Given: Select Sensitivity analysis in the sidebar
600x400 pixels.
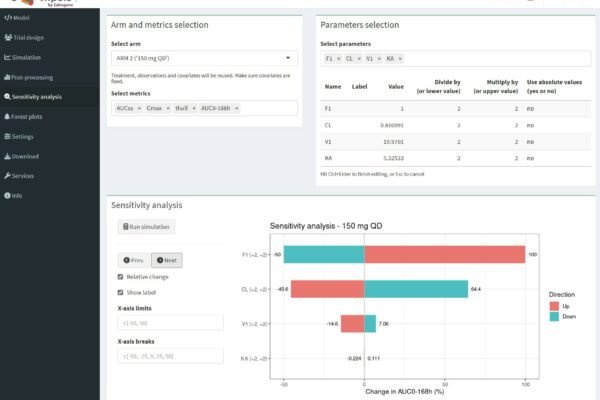Looking at the screenshot, I should [x=36, y=97].
